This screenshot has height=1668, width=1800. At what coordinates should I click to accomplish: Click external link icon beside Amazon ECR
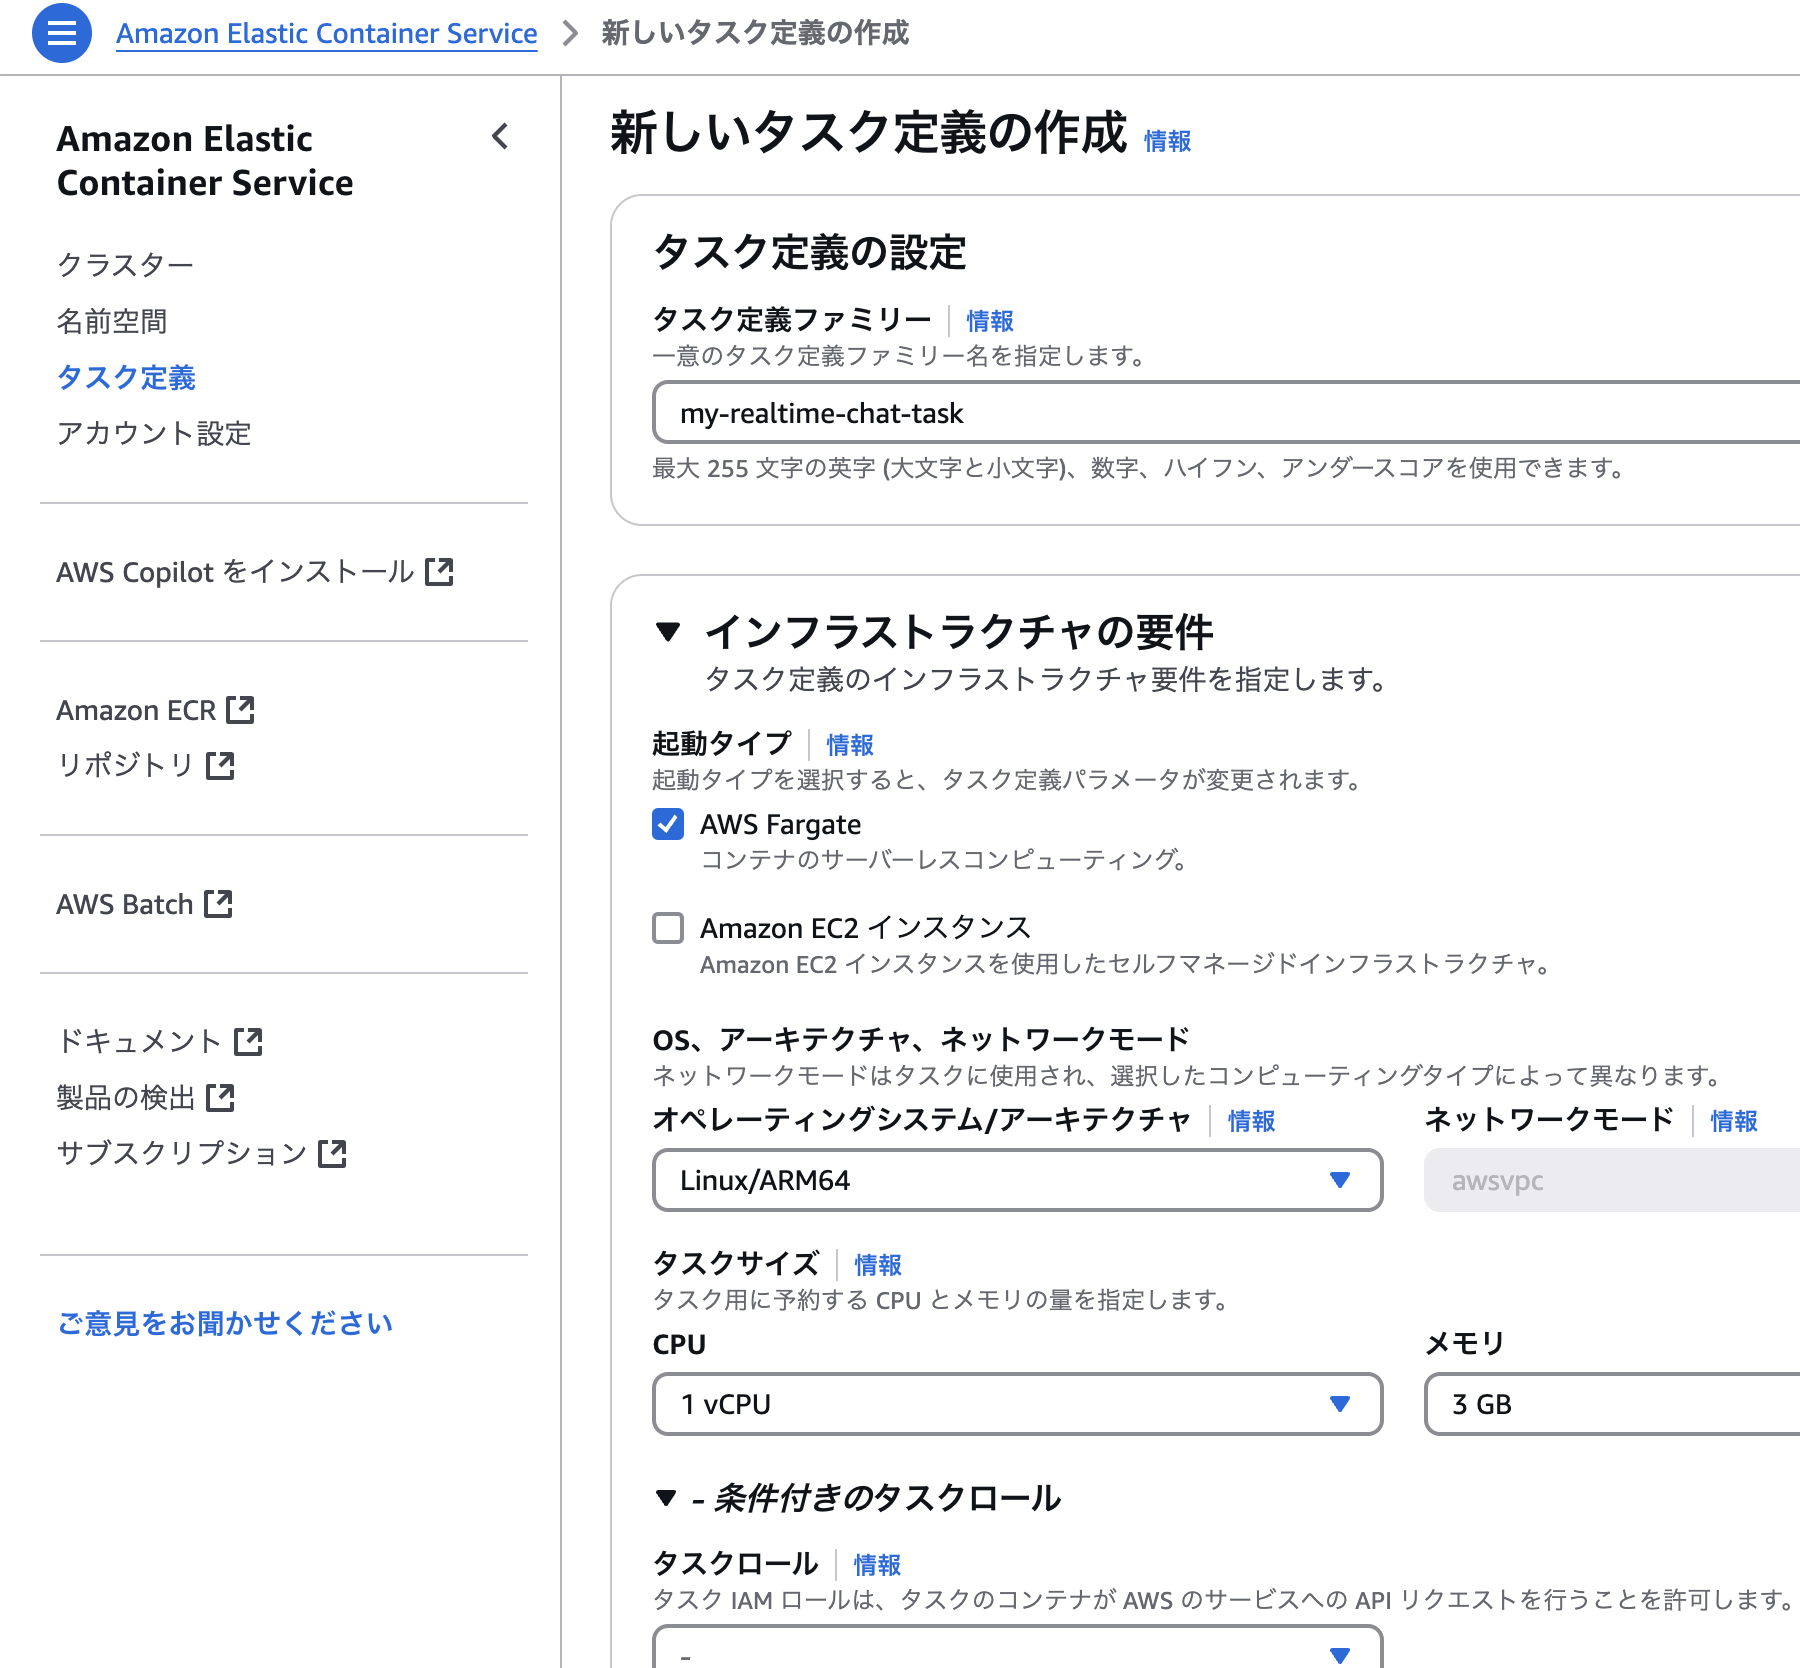click(240, 710)
